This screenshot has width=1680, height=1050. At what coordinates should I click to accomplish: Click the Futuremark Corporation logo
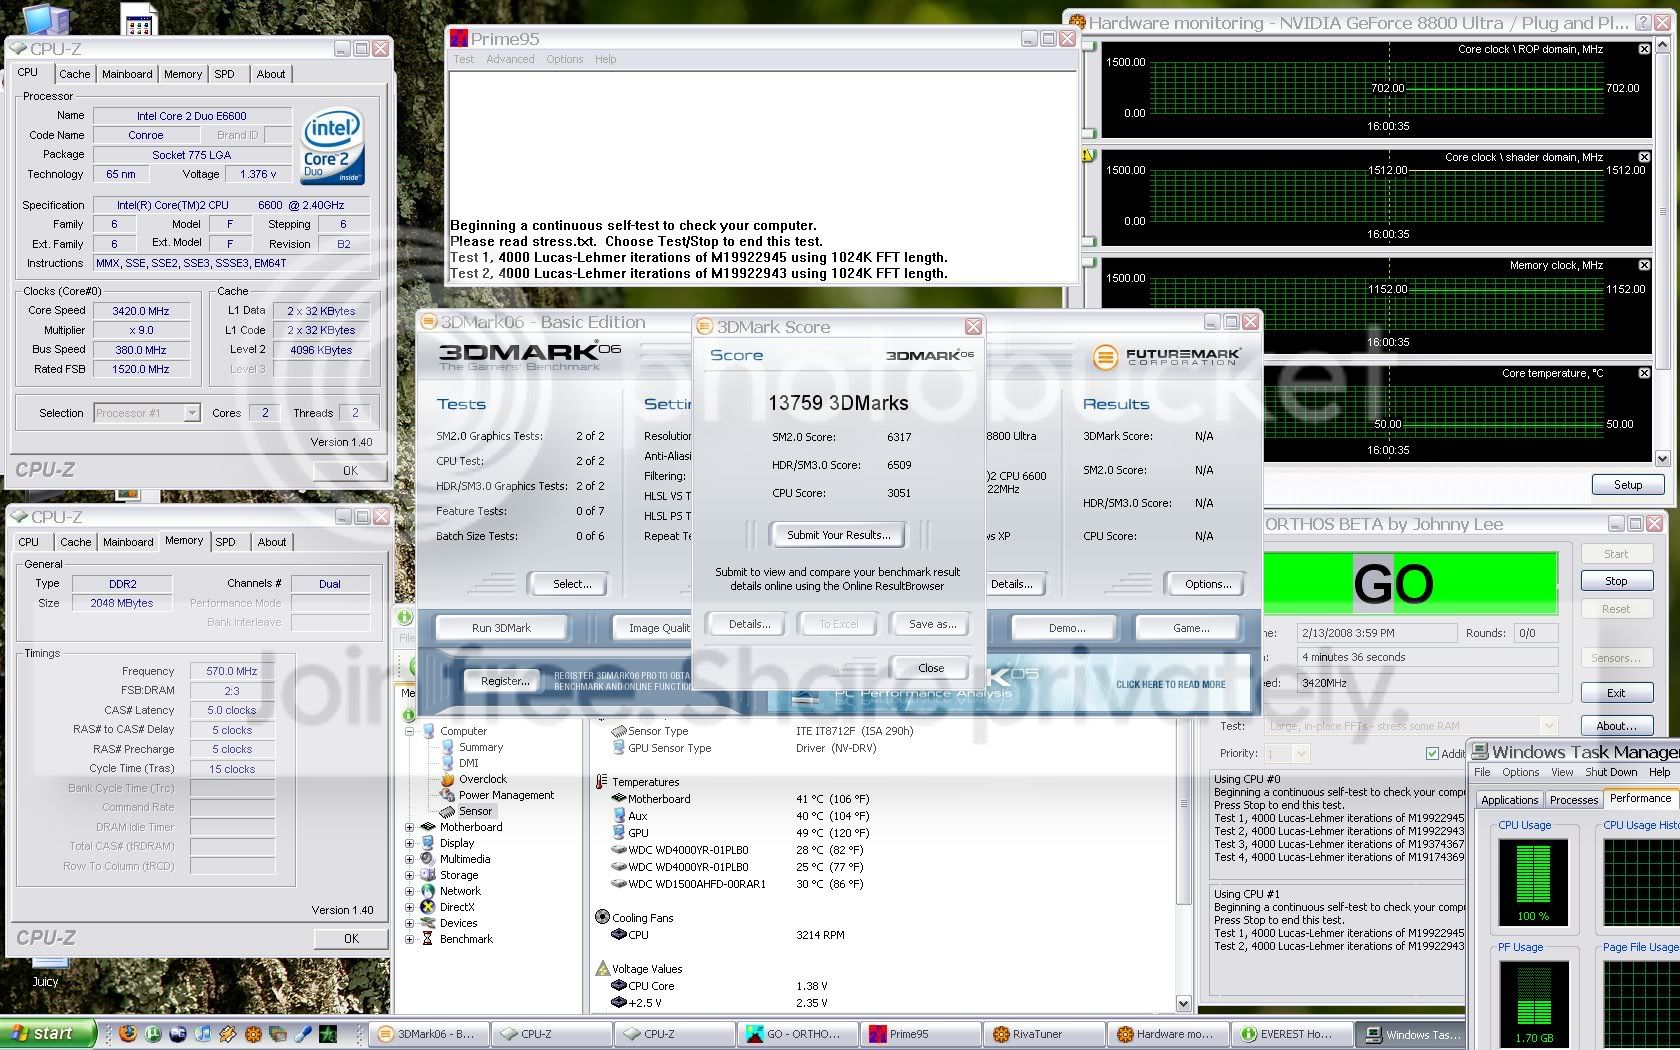[1167, 356]
